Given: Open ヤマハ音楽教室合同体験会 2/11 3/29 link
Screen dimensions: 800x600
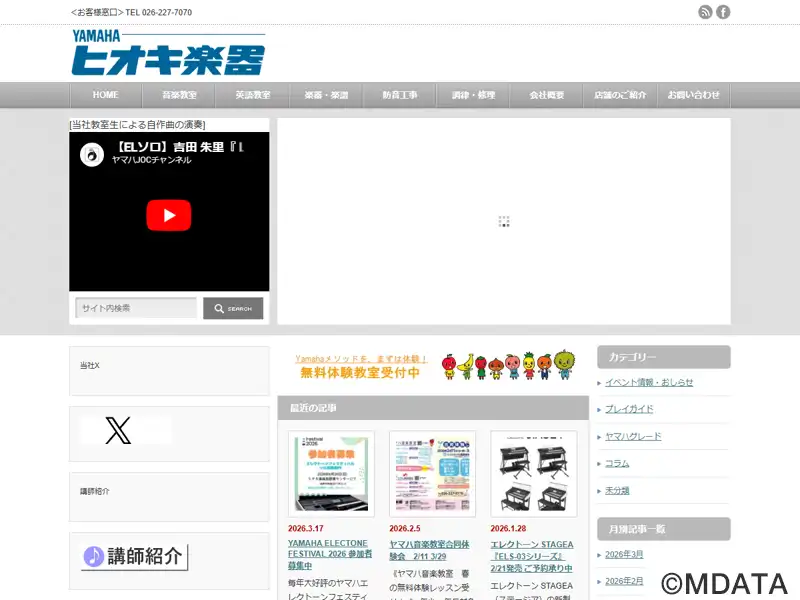Looking at the screenshot, I should click(x=429, y=551).
